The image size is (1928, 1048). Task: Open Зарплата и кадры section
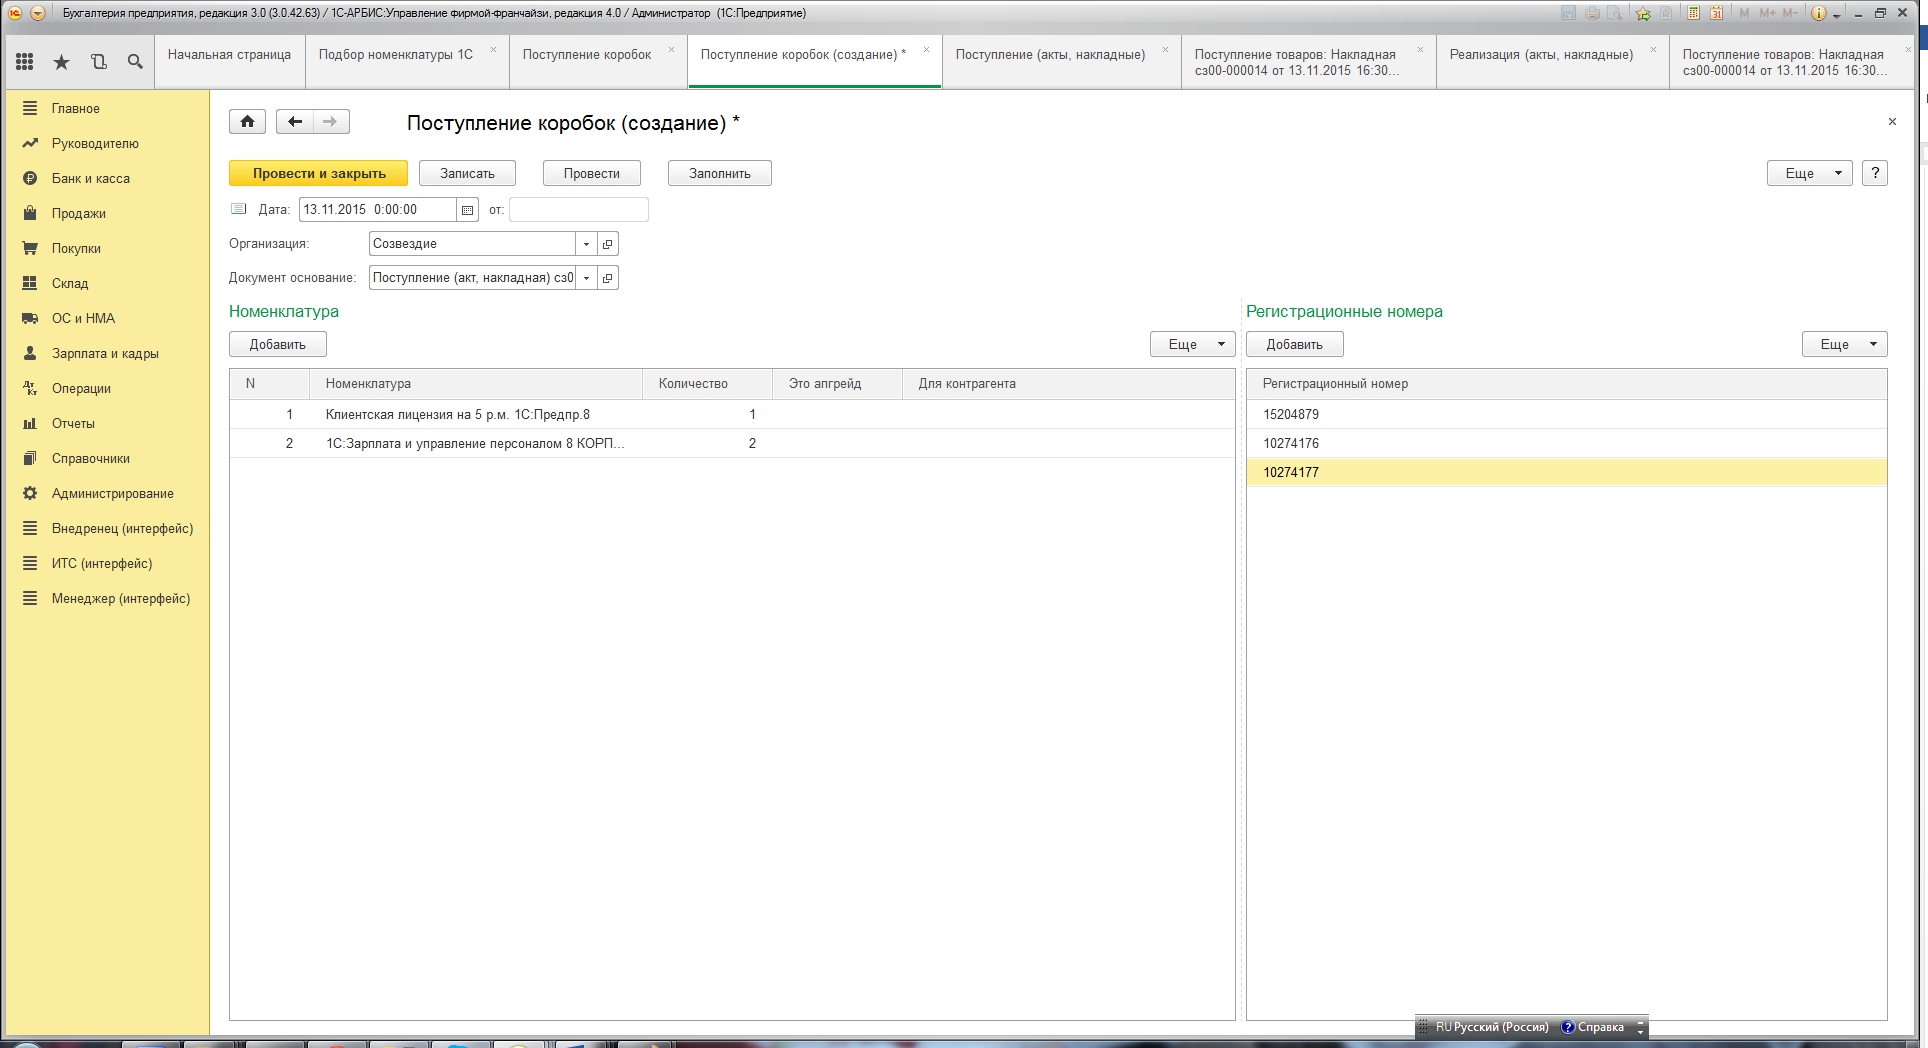click(105, 354)
